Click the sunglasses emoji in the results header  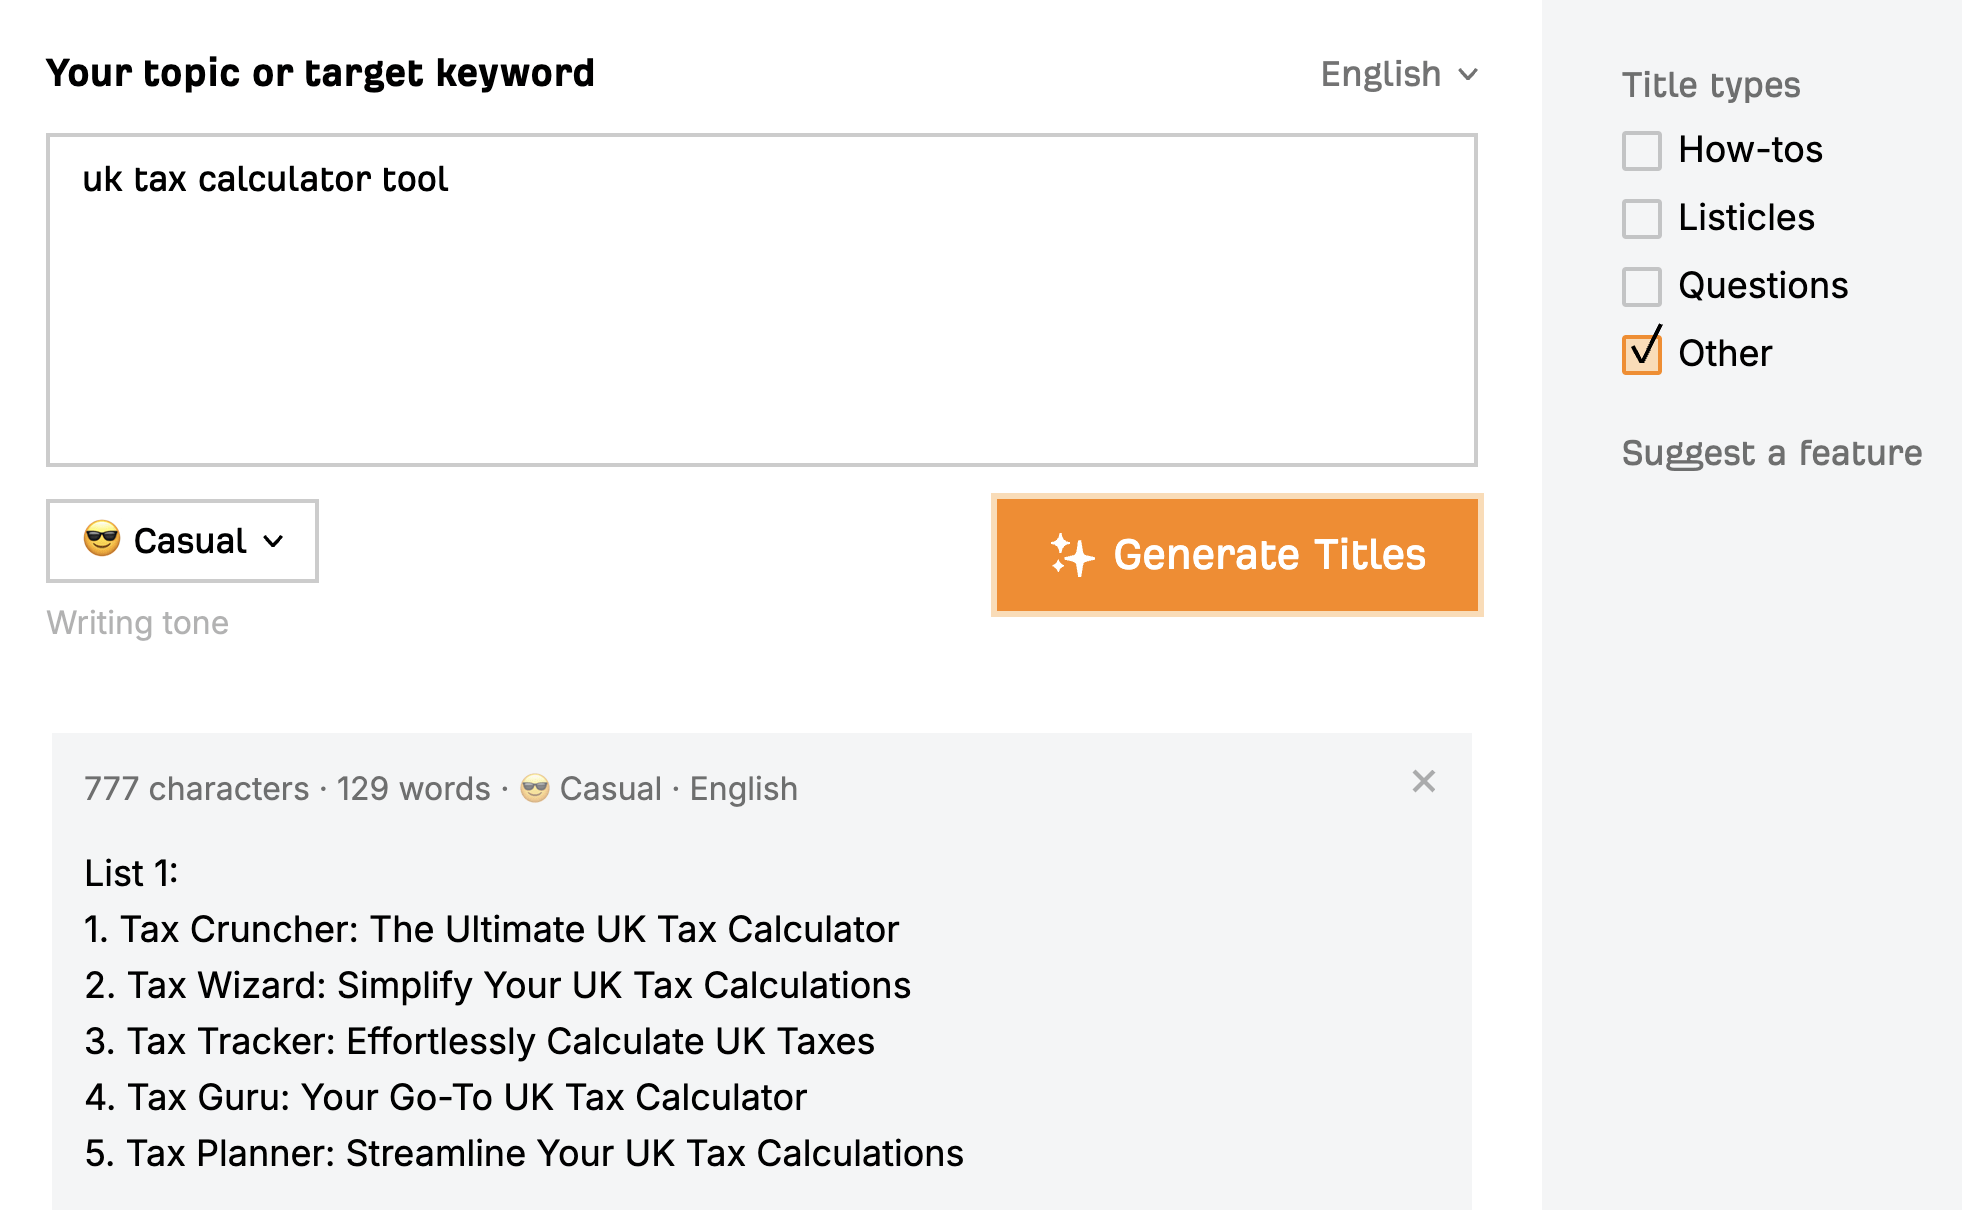[535, 788]
